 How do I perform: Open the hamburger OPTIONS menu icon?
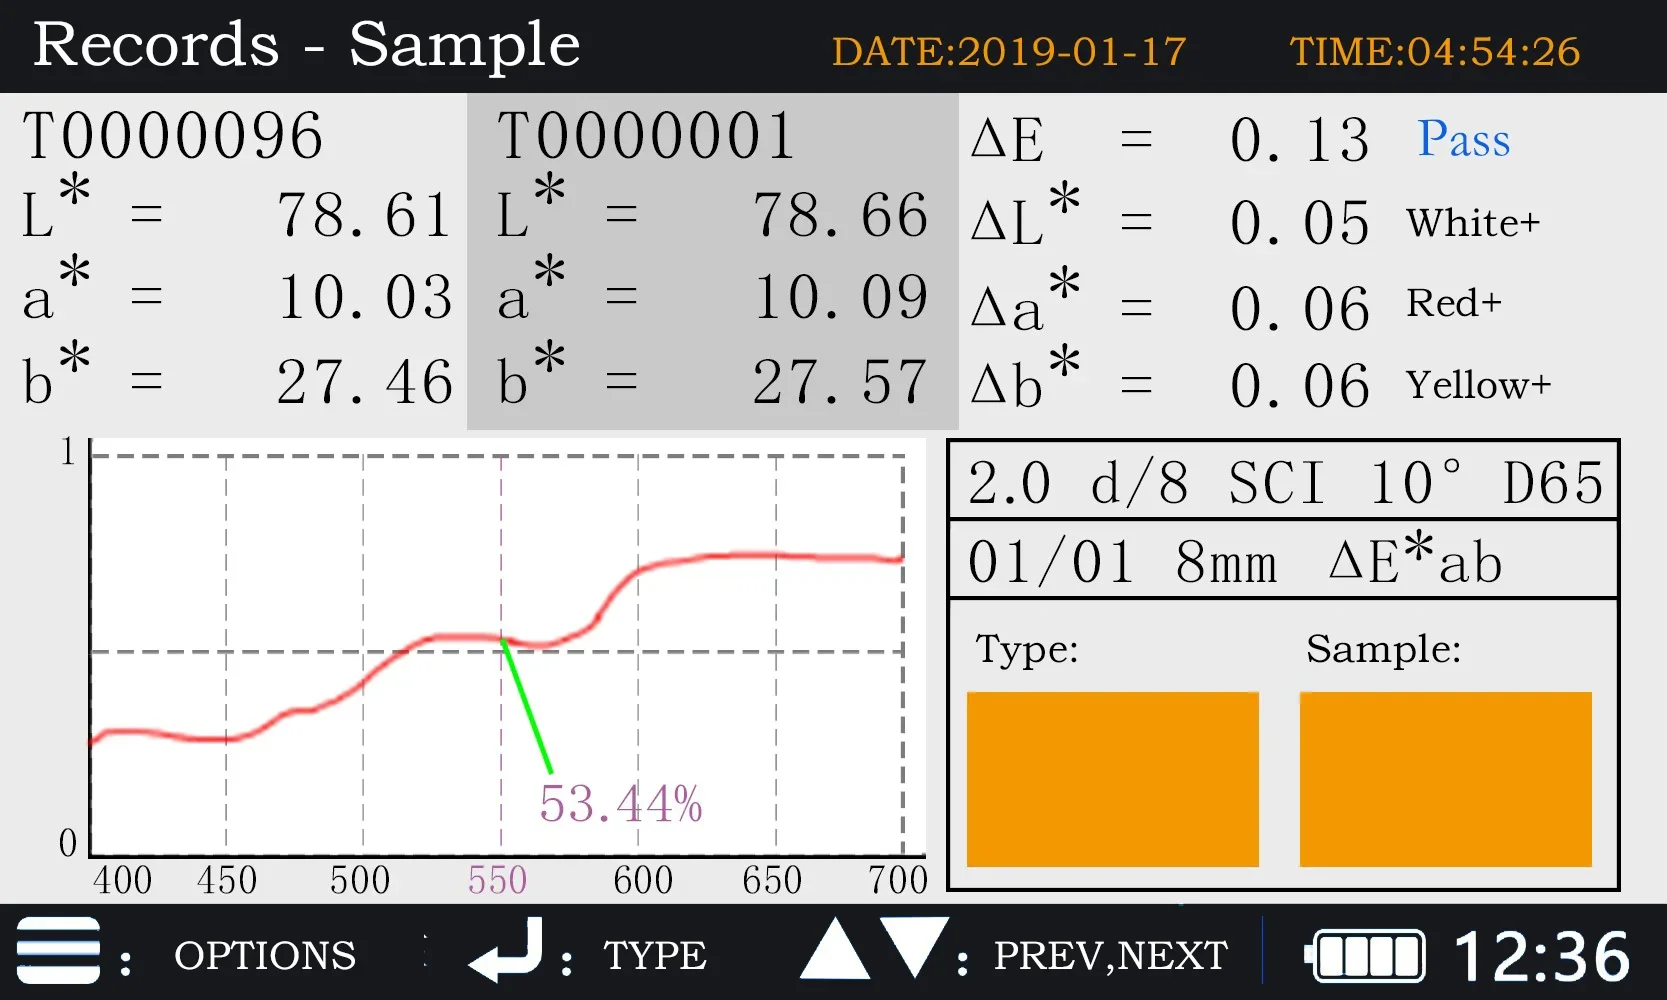pos(58,950)
